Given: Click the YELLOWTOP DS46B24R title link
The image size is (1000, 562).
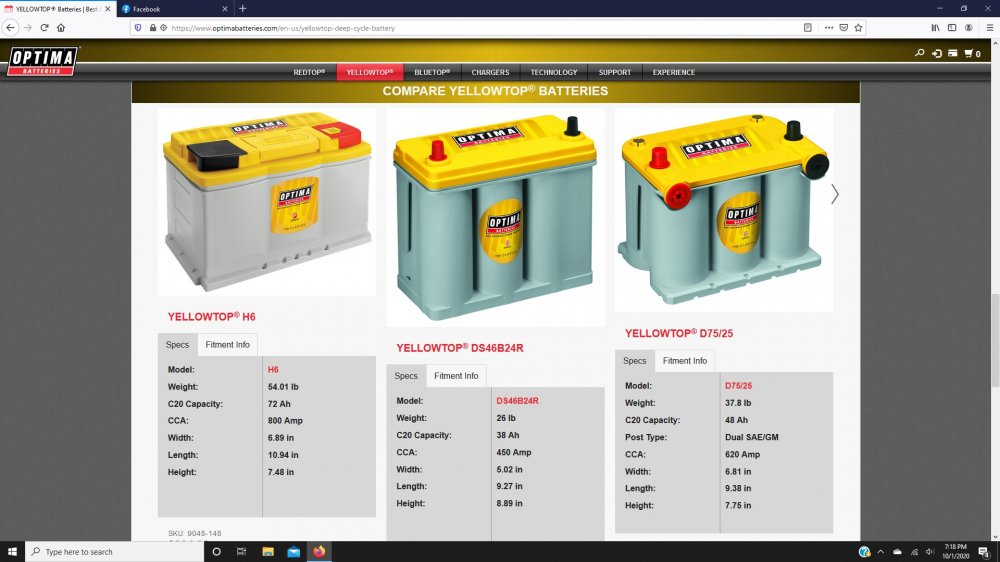Looking at the screenshot, I should click(459, 348).
